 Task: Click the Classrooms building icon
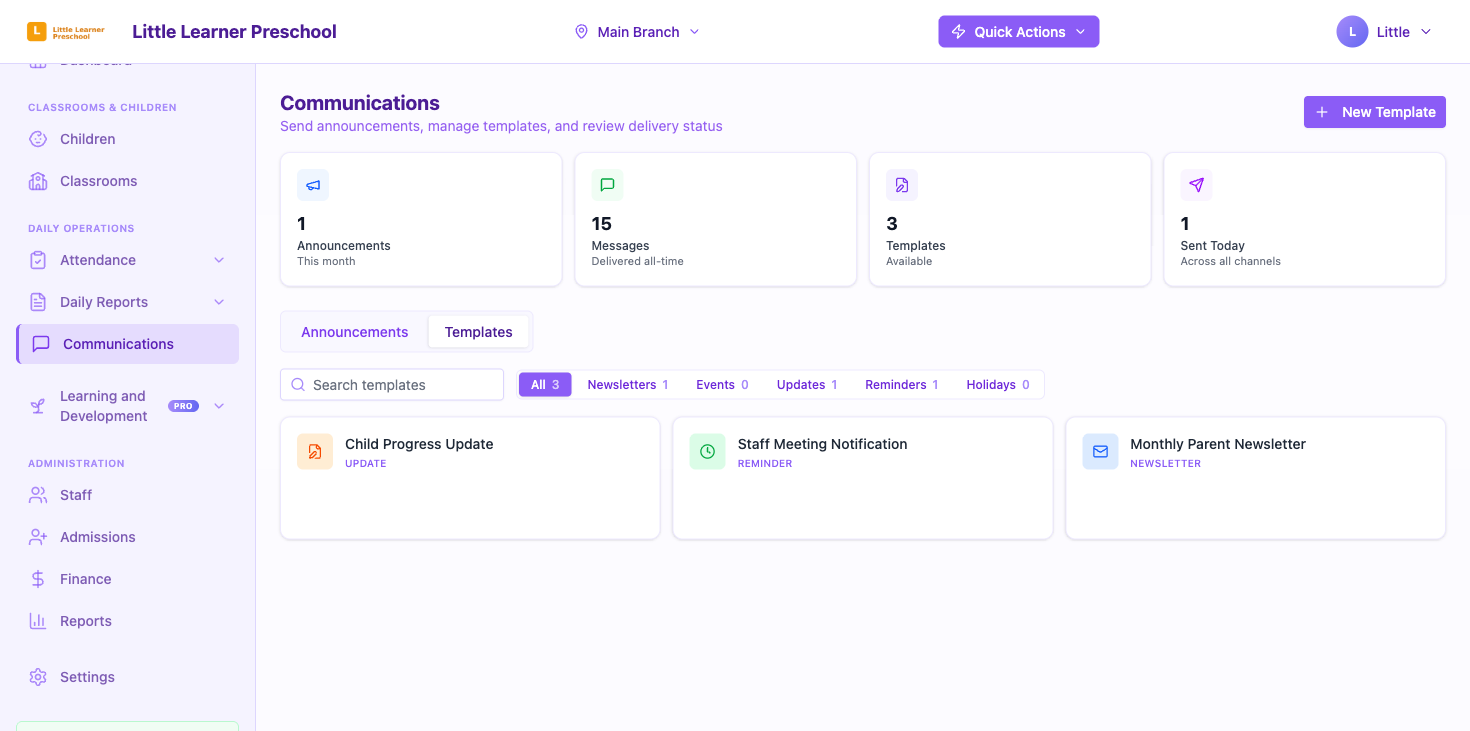coord(38,181)
